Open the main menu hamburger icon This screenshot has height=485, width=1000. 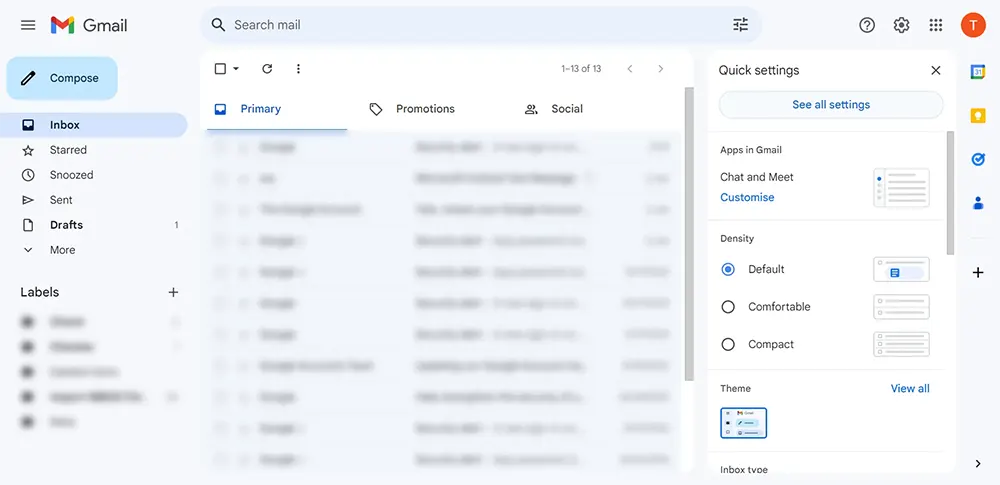tap(28, 25)
